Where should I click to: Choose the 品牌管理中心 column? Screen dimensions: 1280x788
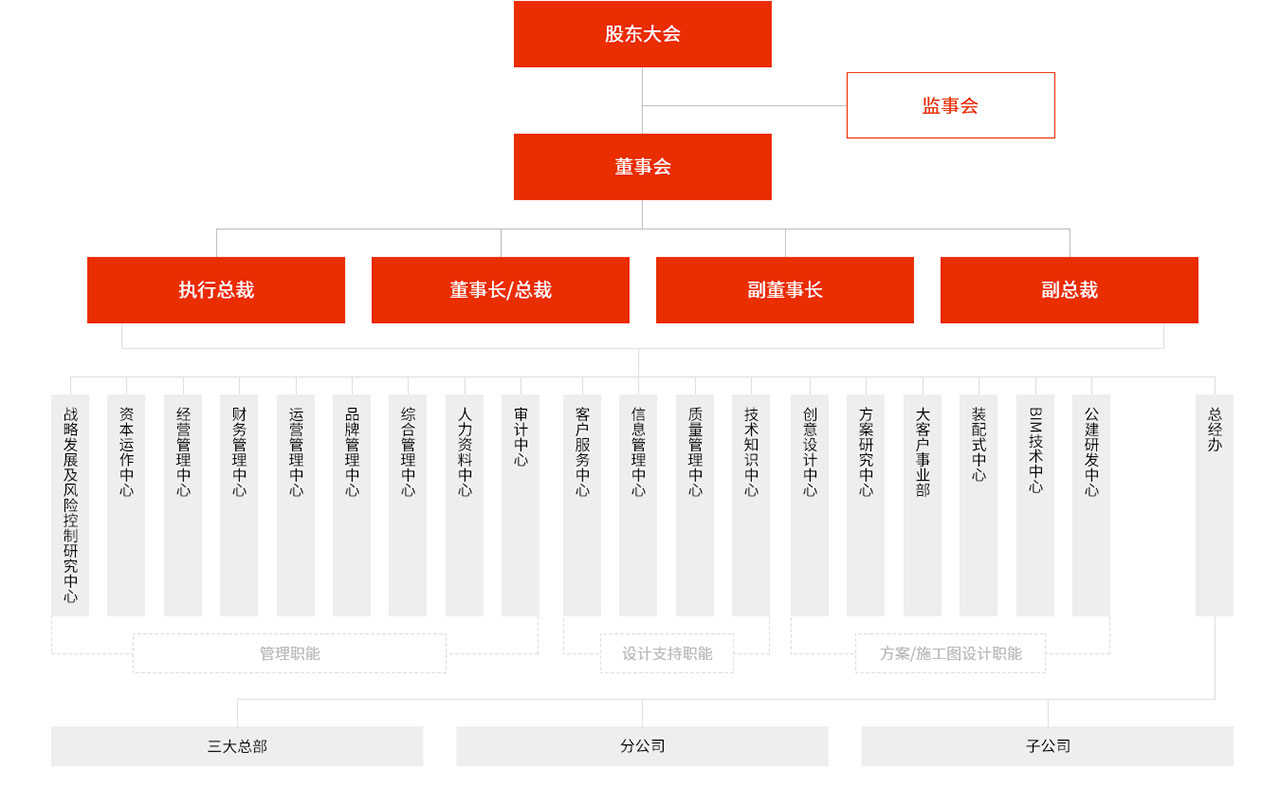pos(352,505)
